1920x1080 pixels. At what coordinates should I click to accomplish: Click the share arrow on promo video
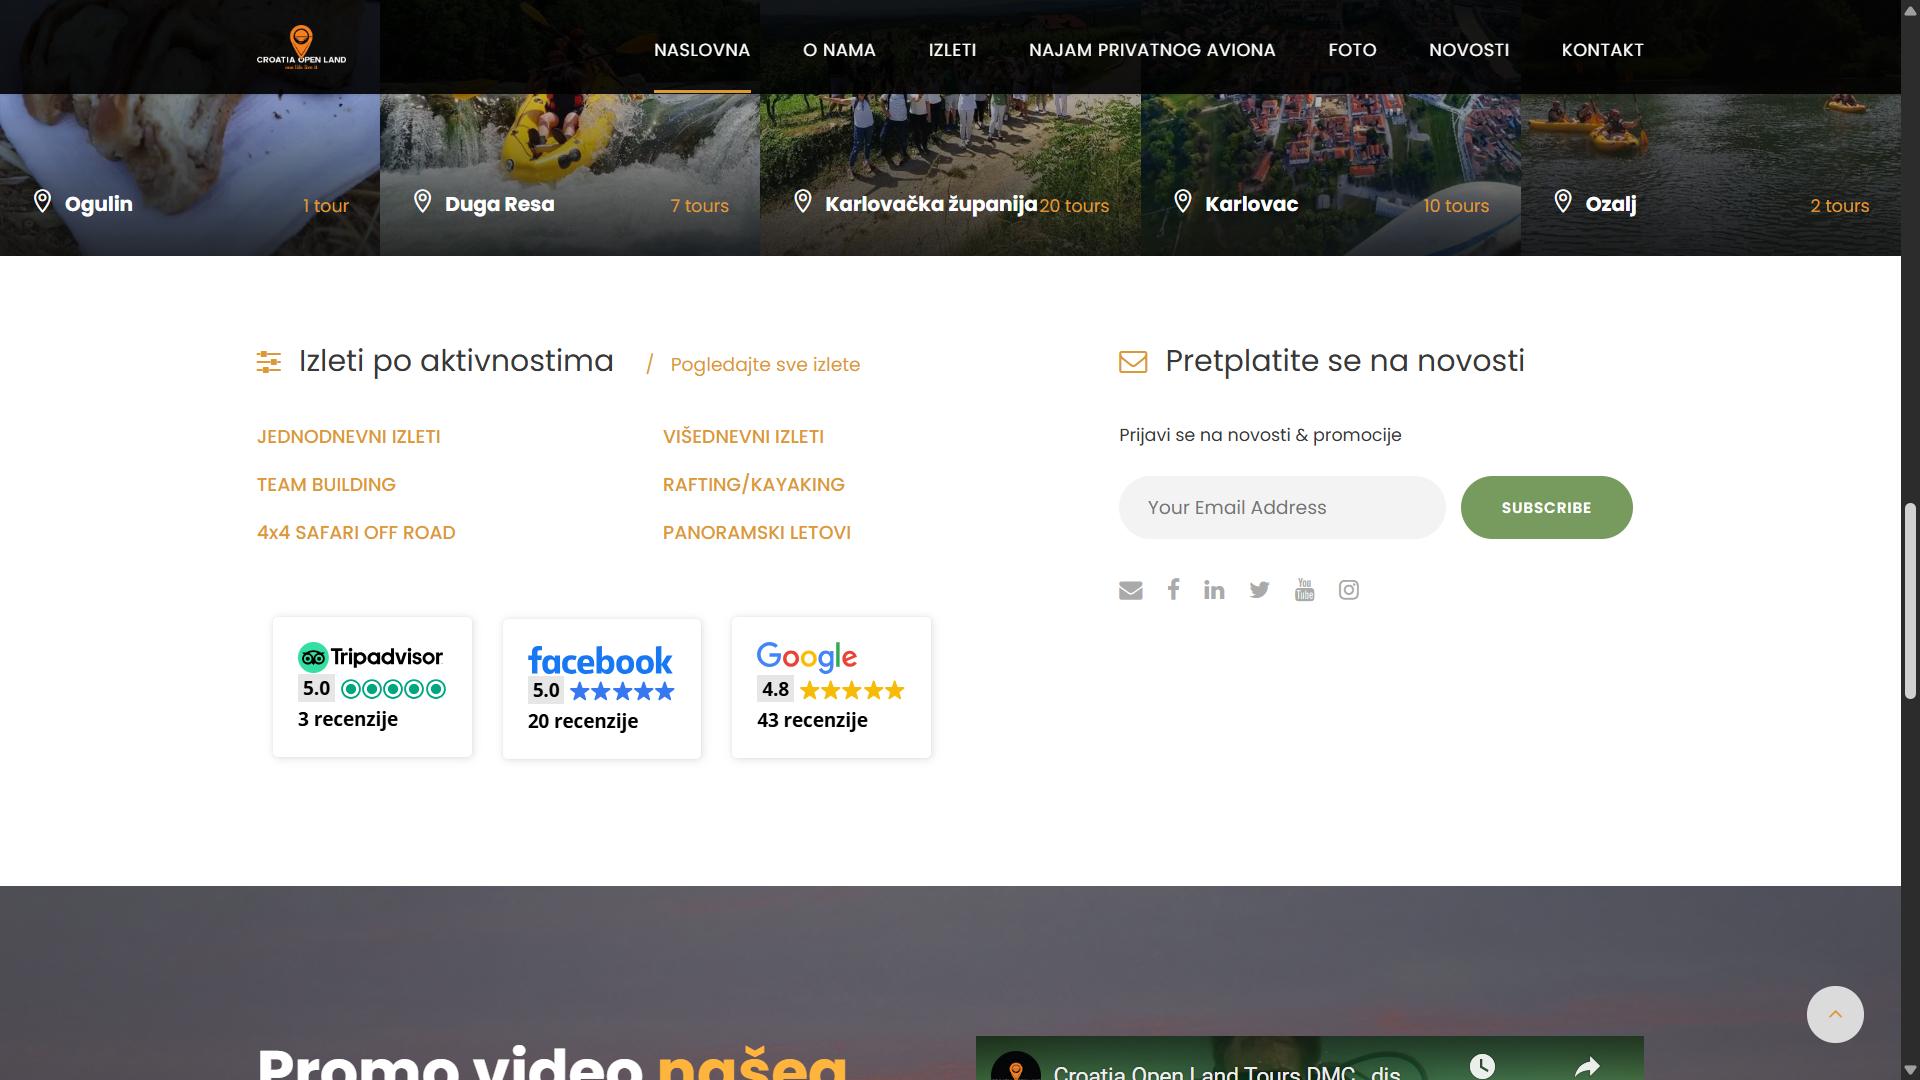click(x=1587, y=1066)
